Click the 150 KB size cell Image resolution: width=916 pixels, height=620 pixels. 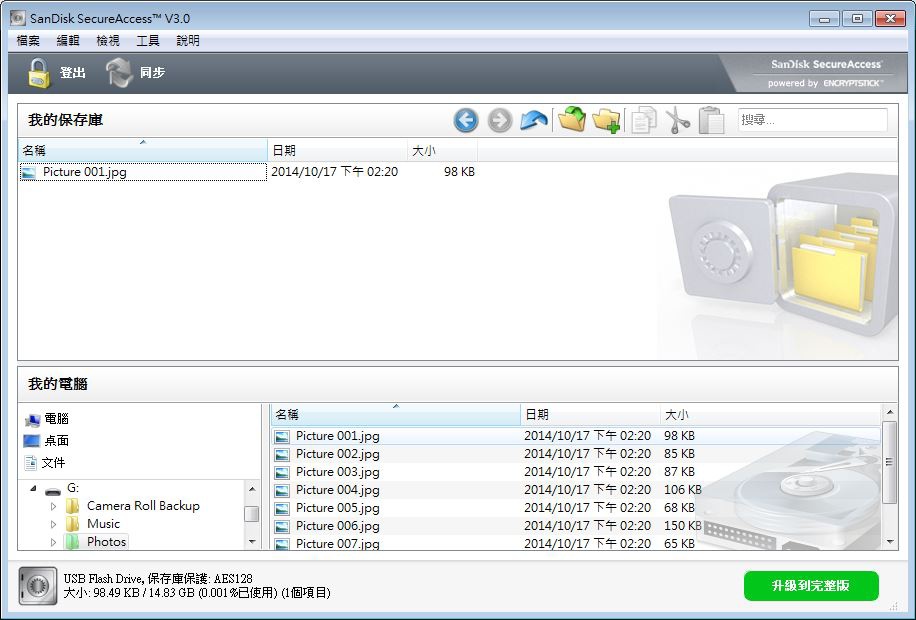682,526
